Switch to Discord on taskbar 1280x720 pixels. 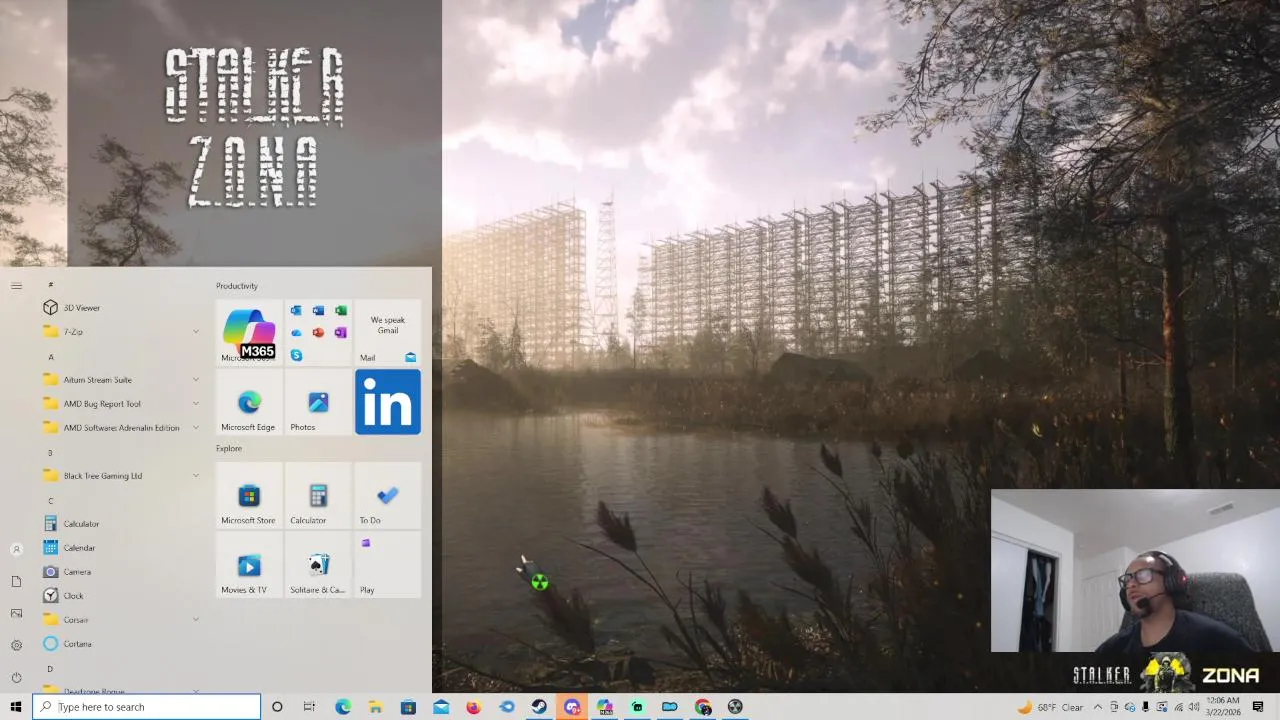pos(572,707)
